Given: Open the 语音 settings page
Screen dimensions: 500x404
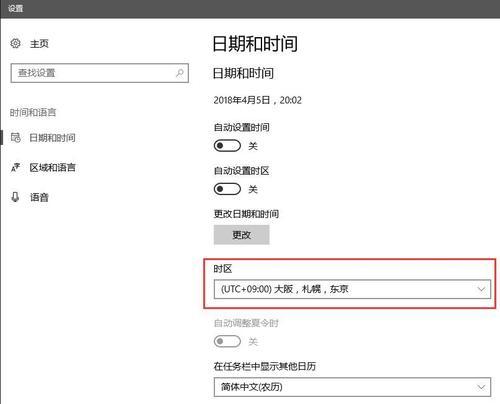Looking at the screenshot, I should [x=39, y=197].
